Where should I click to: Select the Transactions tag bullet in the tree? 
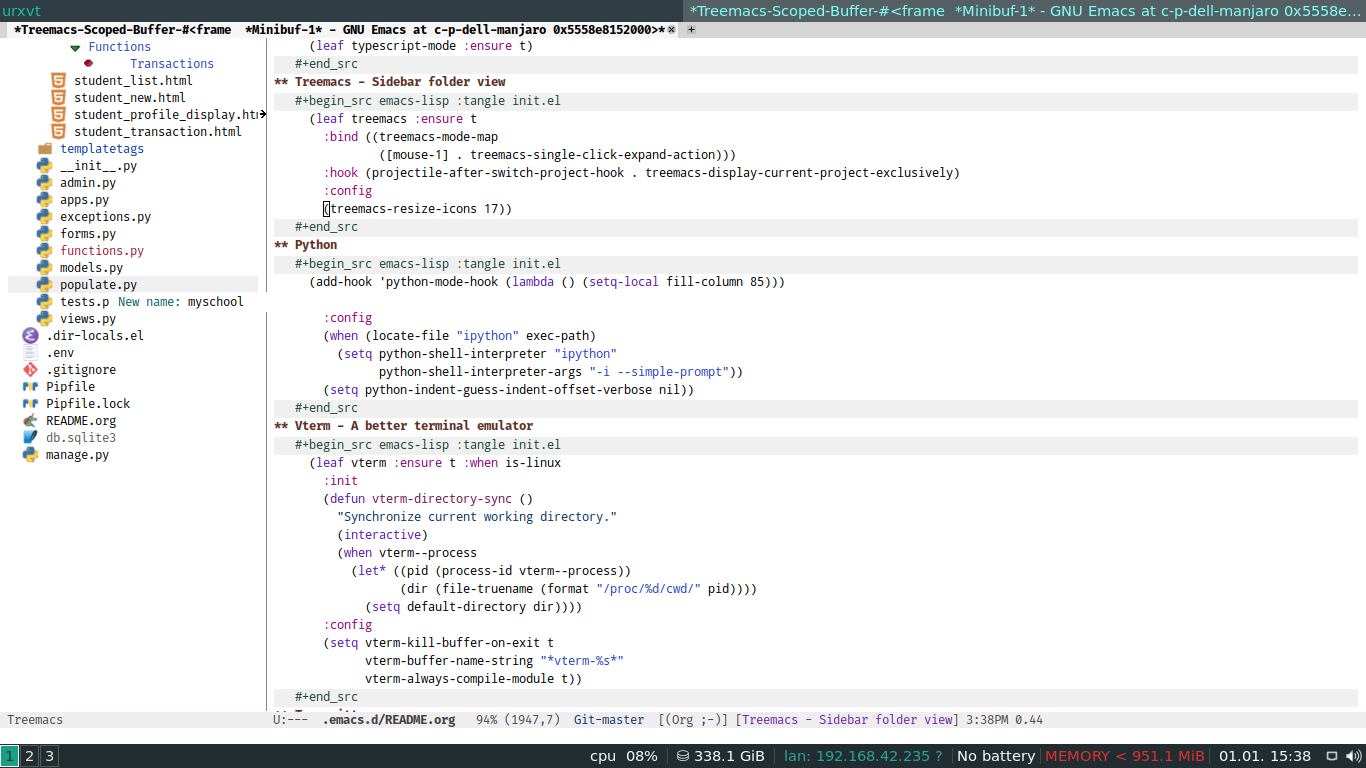pyautogui.click(x=89, y=64)
